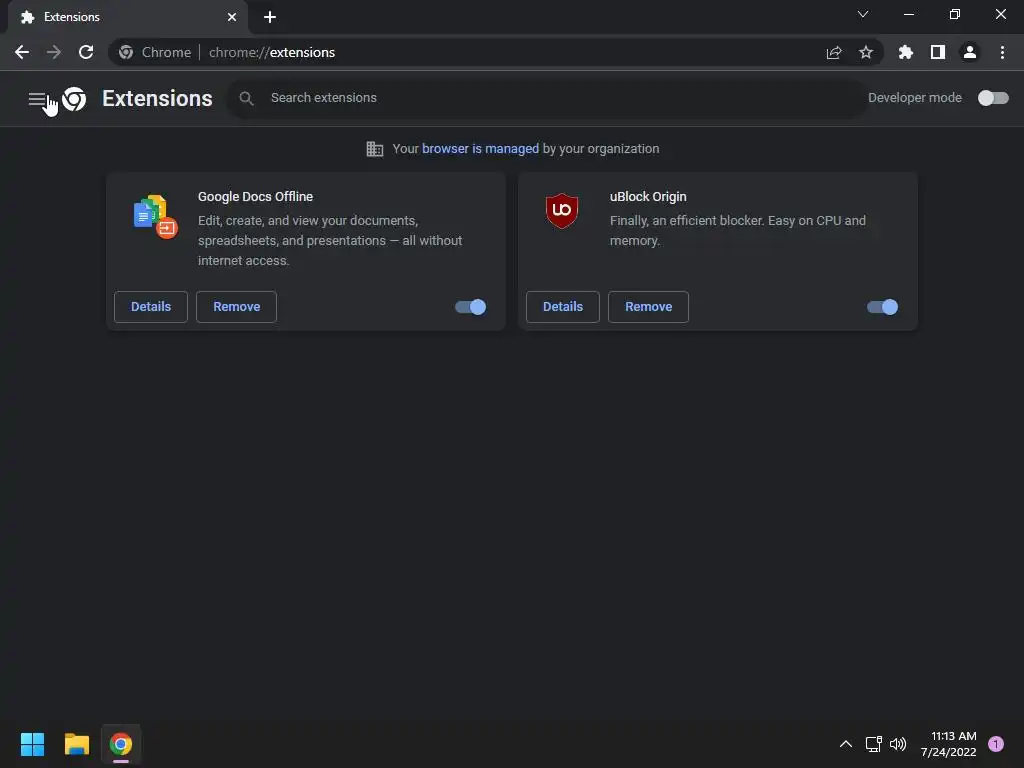This screenshot has width=1024, height=768.
Task: Click the Chrome site info icon in address bar
Action: [x=126, y=52]
